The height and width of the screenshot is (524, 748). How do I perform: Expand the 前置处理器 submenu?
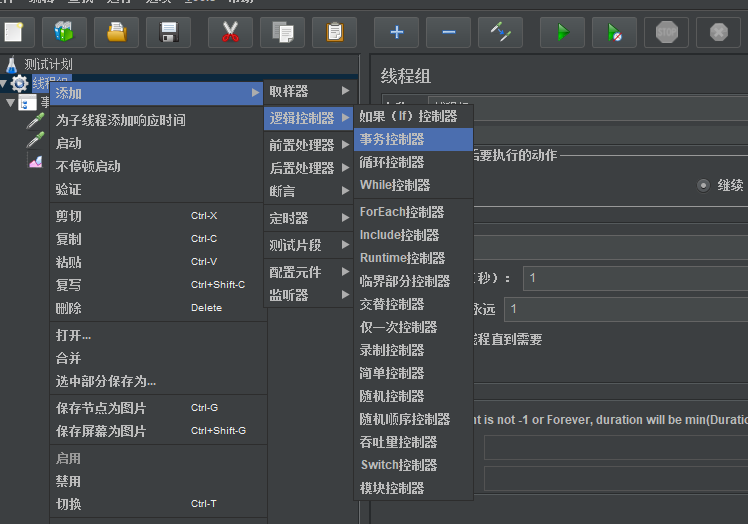309,145
